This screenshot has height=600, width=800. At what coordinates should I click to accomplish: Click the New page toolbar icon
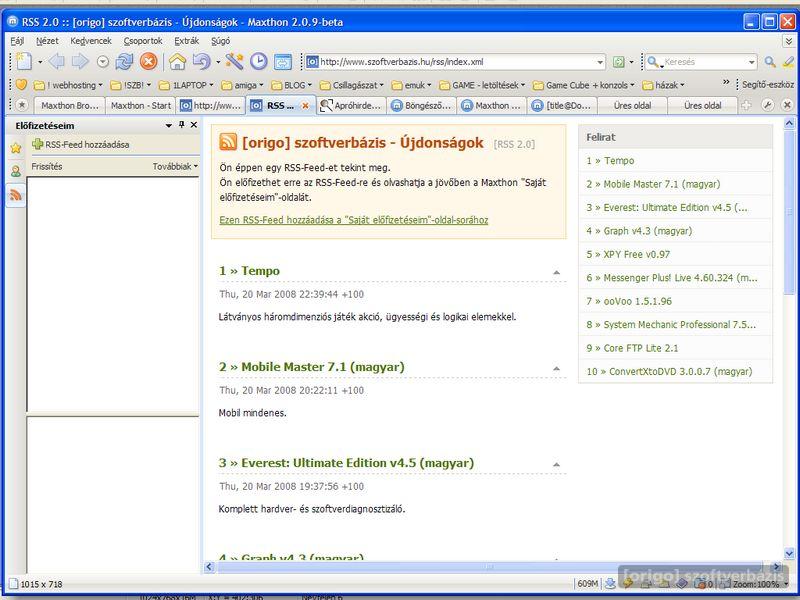[x=24, y=62]
